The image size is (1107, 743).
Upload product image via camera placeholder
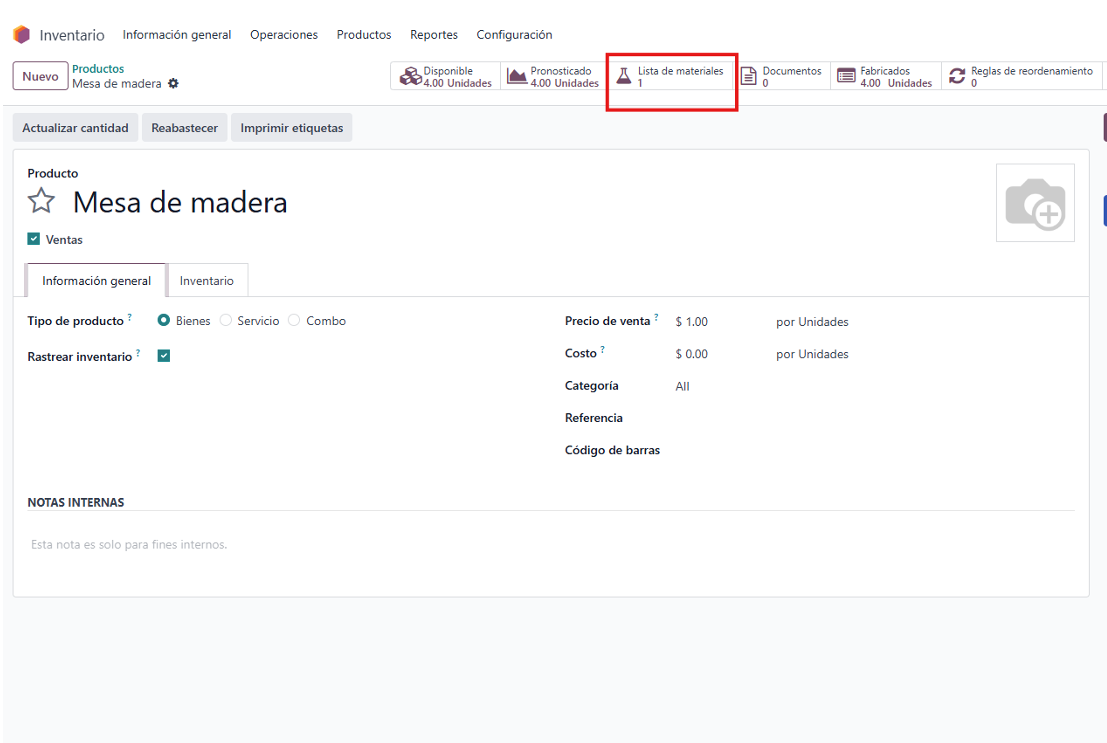[1035, 203]
